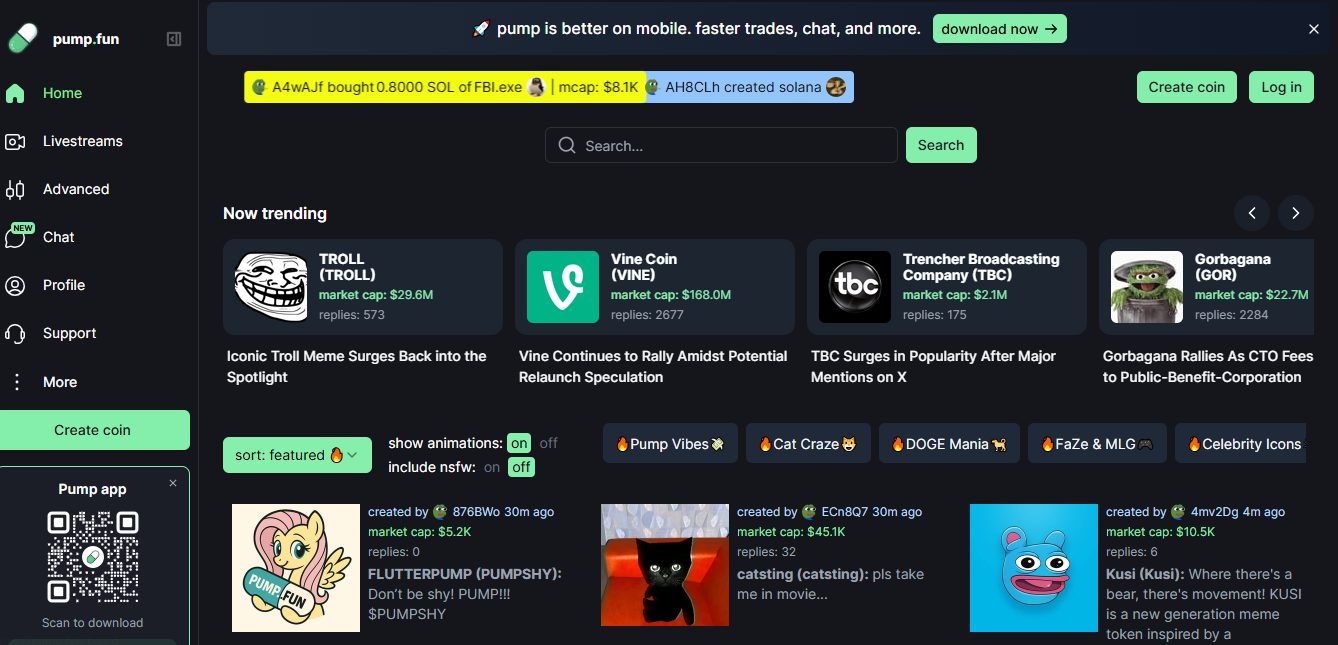1338x645 pixels.
Task: Open creator 876BWo profile link
Action: point(476,512)
